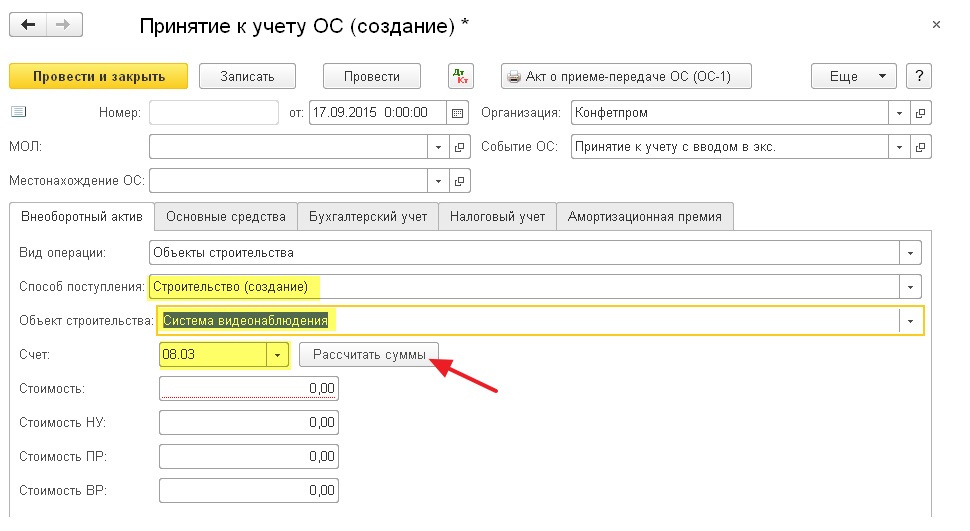Click the document status icon beside Номер
970x531 pixels.
click(x=19, y=111)
